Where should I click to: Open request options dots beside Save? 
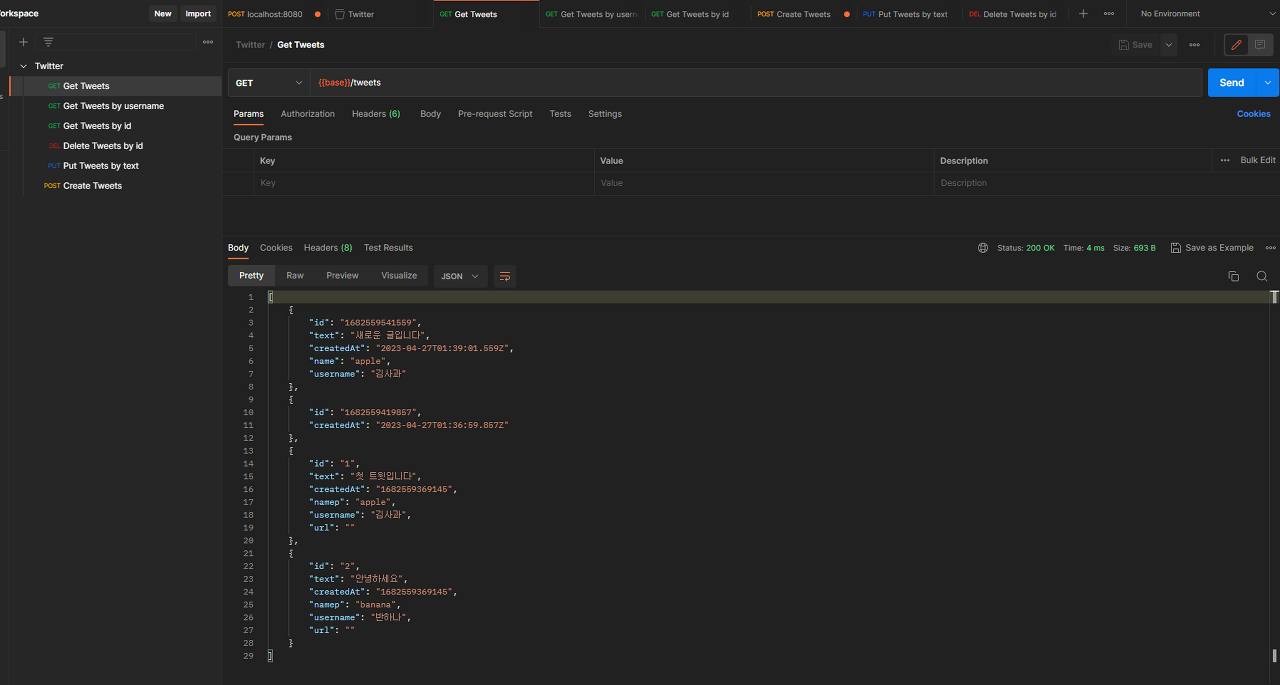(1194, 45)
